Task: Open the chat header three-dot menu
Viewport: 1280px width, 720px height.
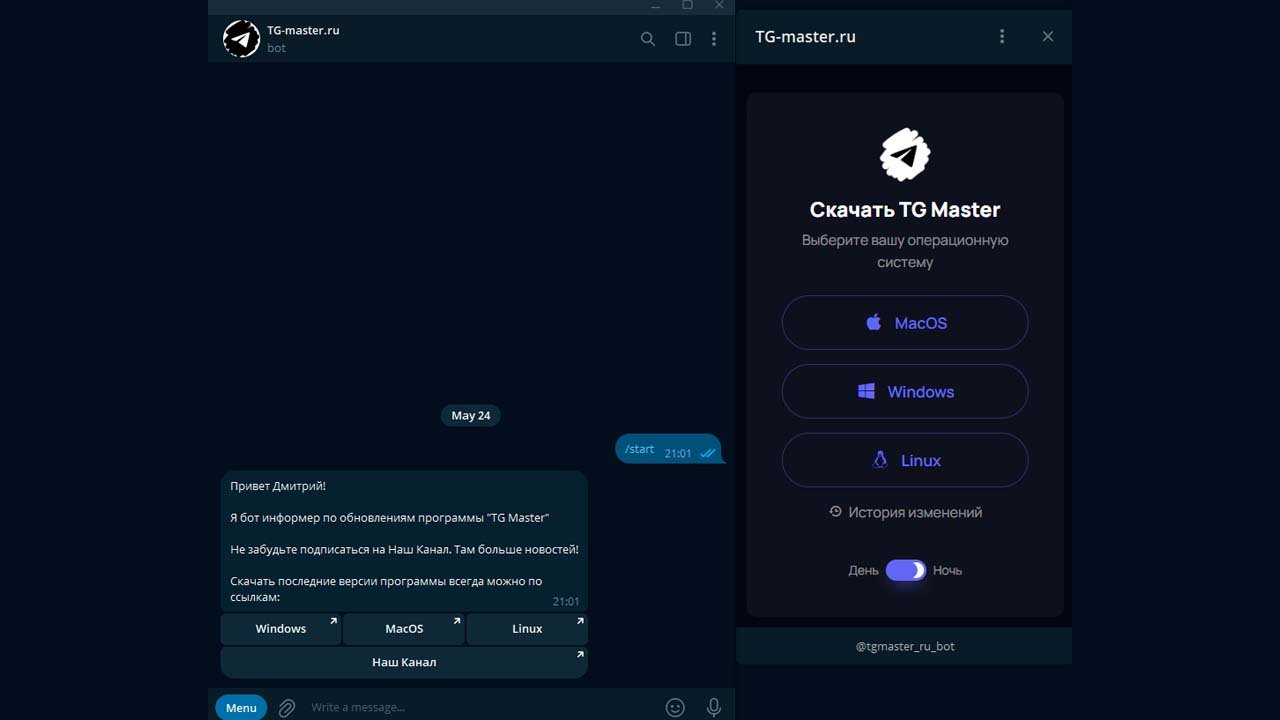Action: 714,39
